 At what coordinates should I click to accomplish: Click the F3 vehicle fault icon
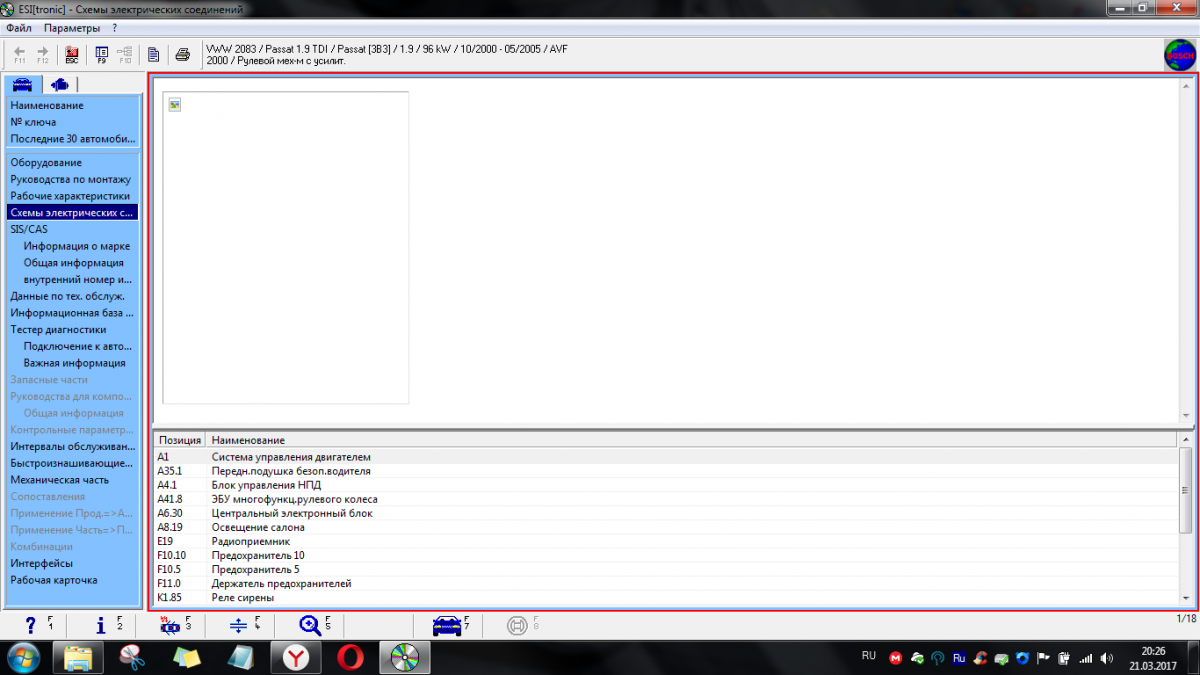coord(170,626)
